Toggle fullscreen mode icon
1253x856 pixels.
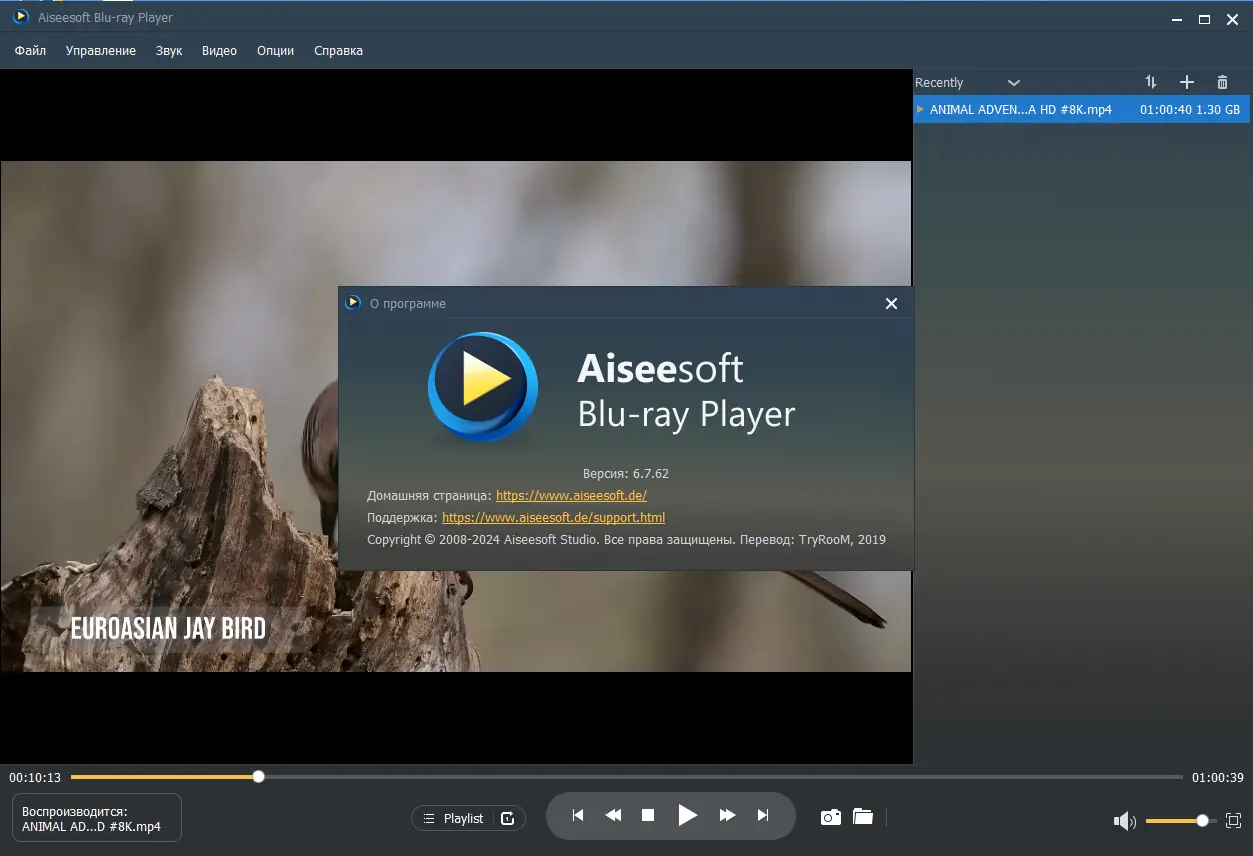point(1233,820)
